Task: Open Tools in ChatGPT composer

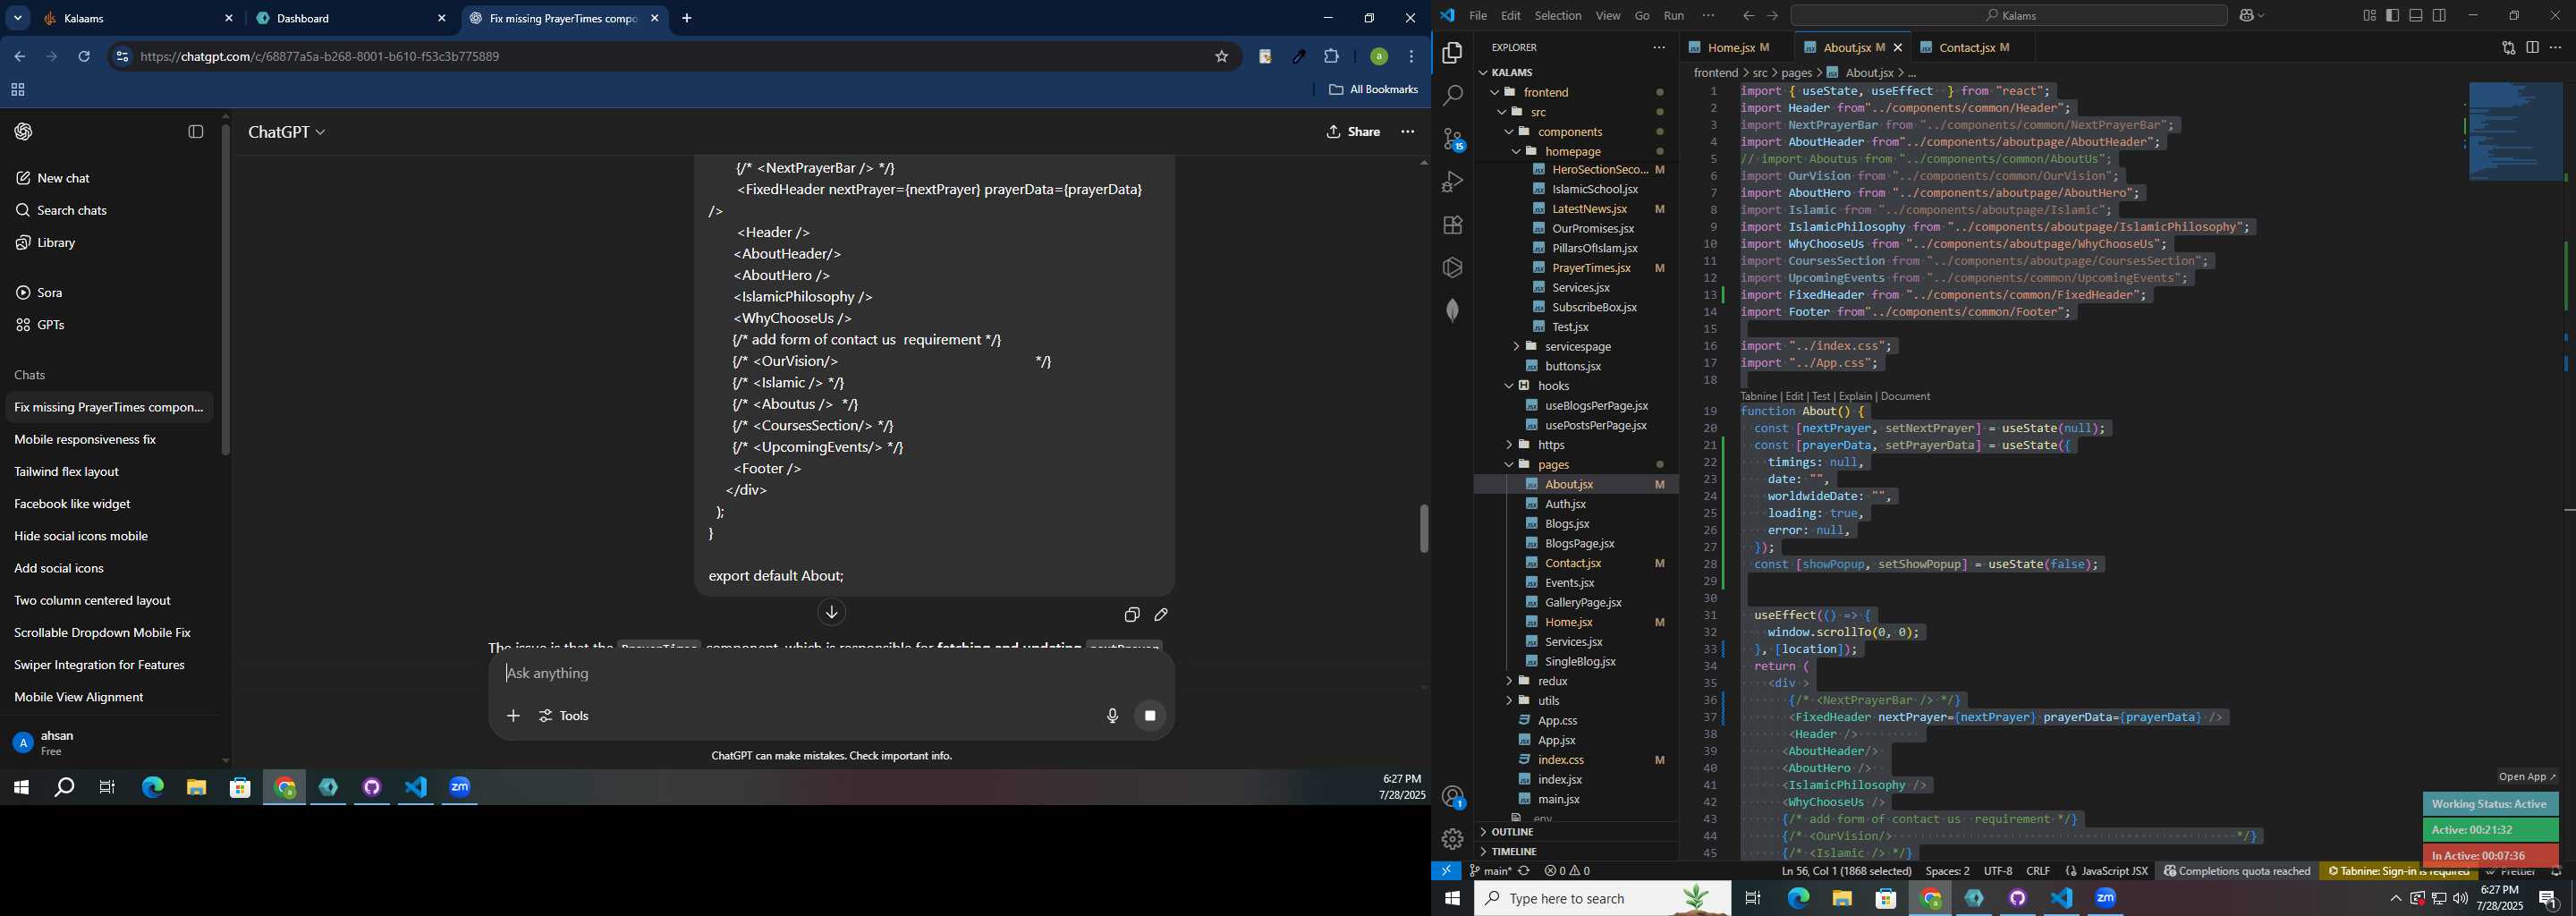Action: (565, 716)
